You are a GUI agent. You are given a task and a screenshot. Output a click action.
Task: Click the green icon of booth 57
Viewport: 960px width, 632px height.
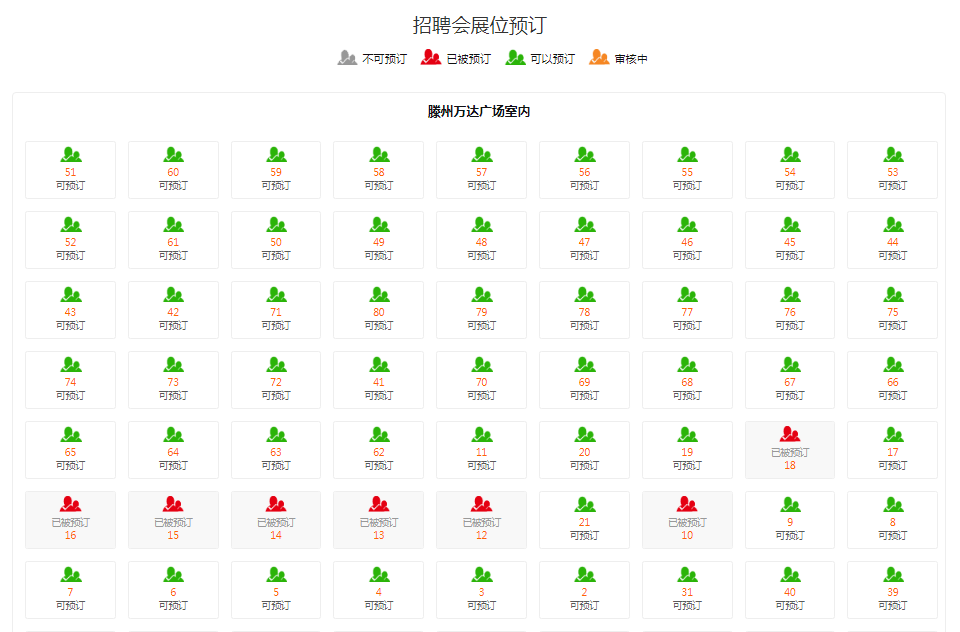tap(482, 155)
